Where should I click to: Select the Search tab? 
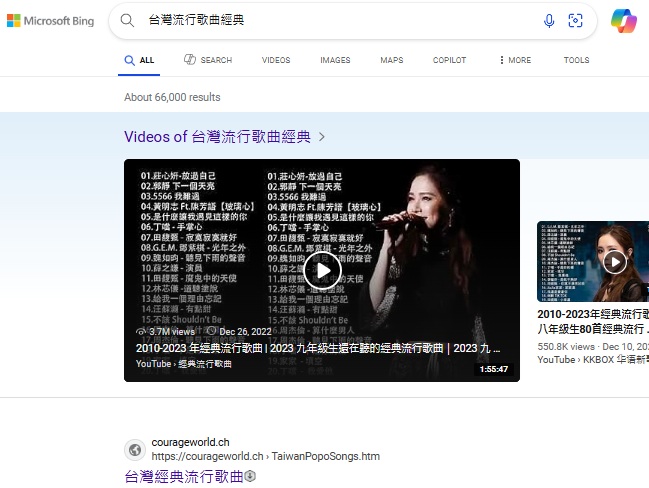pos(208,60)
